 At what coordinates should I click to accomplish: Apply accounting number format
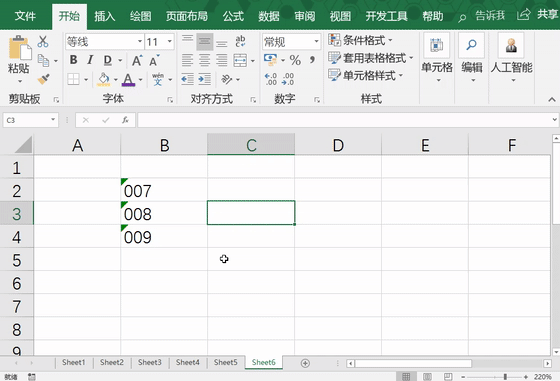click(x=270, y=60)
